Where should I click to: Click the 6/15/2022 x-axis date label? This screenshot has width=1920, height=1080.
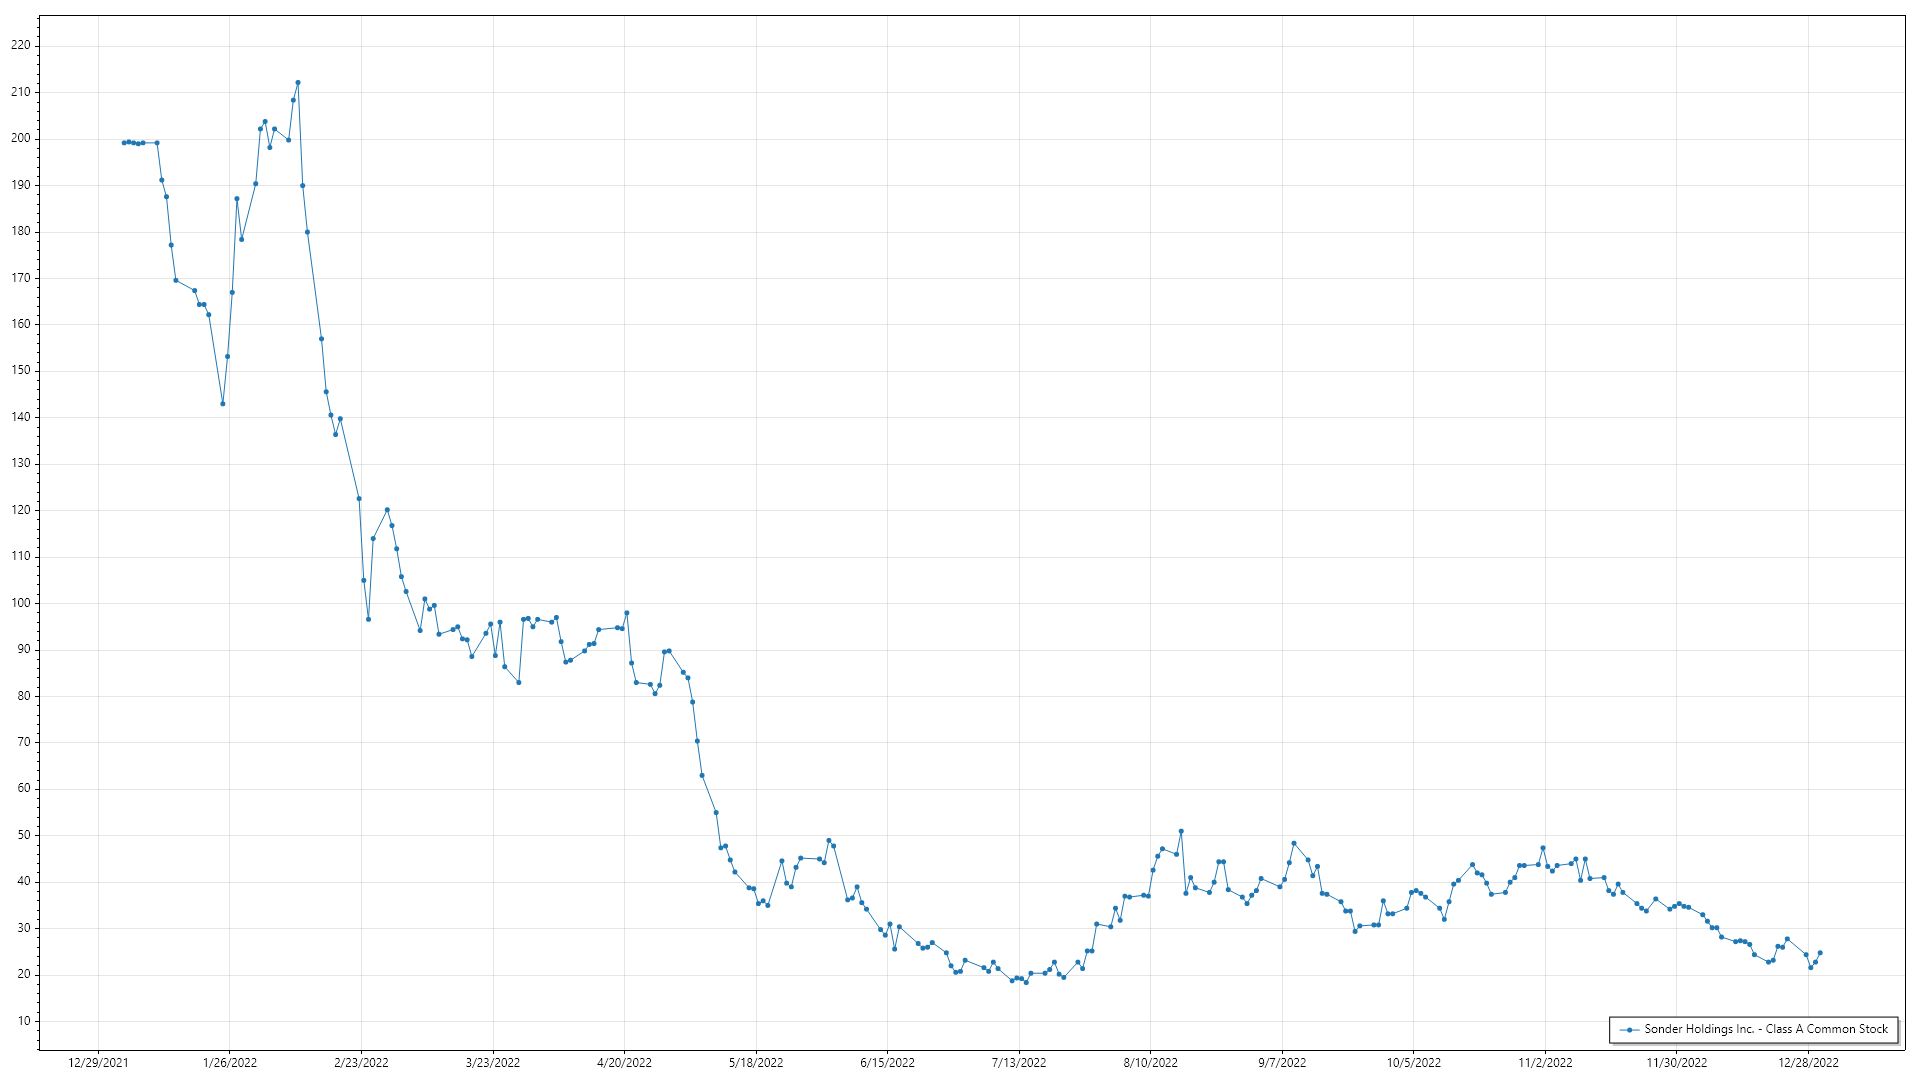pyautogui.click(x=887, y=1062)
